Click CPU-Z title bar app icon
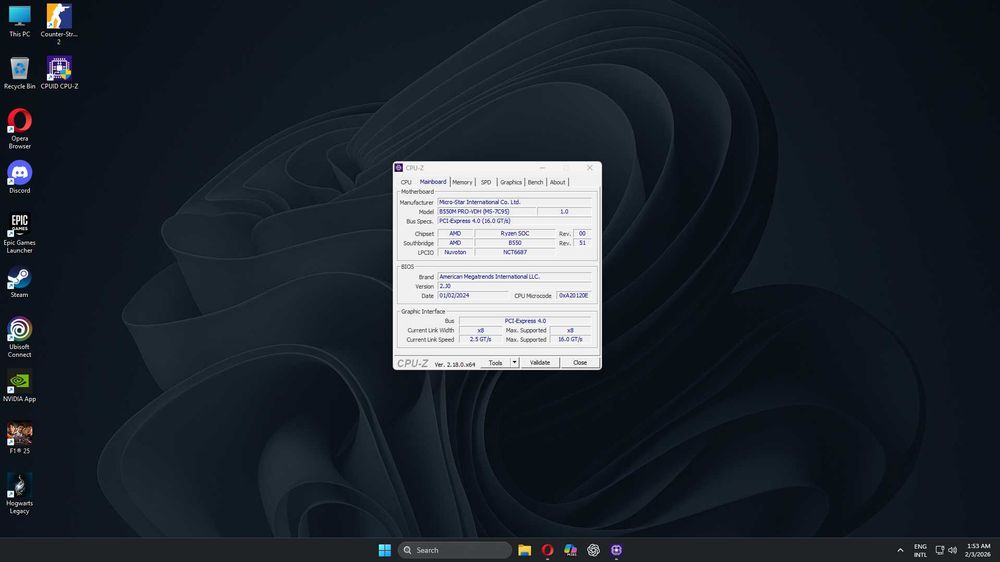 [x=399, y=168]
